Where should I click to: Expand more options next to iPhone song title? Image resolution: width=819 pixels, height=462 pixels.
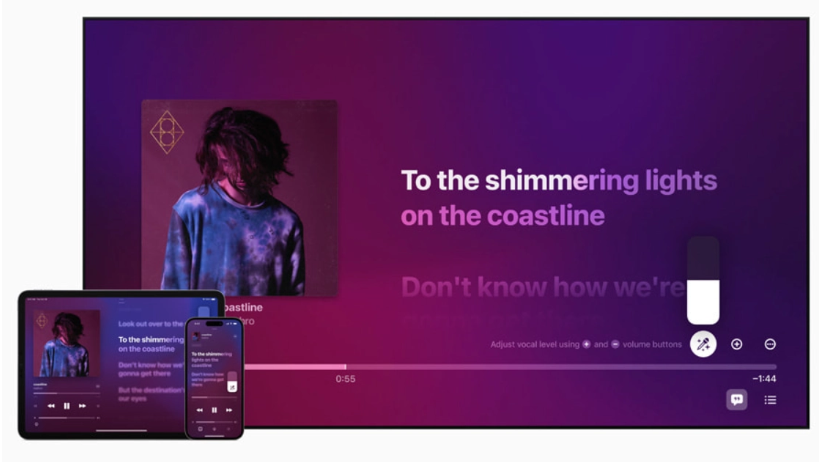235,336
